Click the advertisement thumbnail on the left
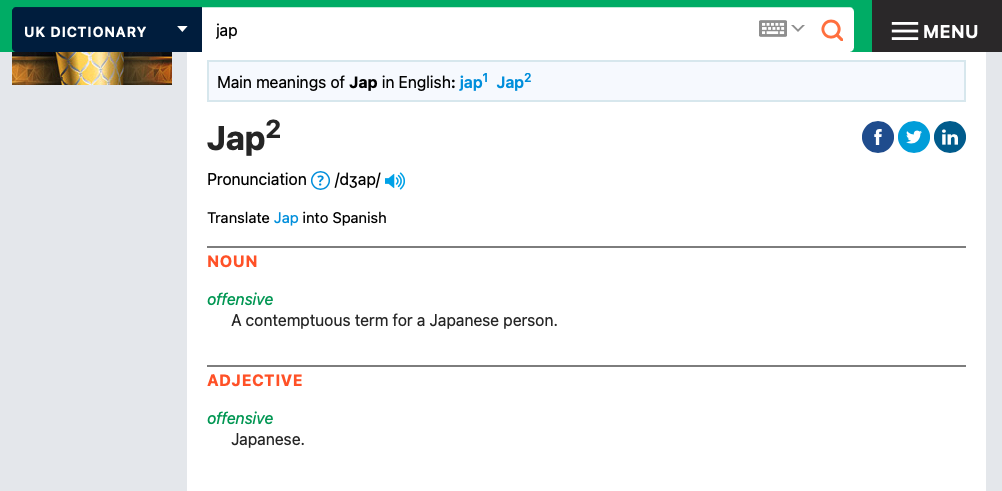This screenshot has width=1002, height=491. point(92,68)
